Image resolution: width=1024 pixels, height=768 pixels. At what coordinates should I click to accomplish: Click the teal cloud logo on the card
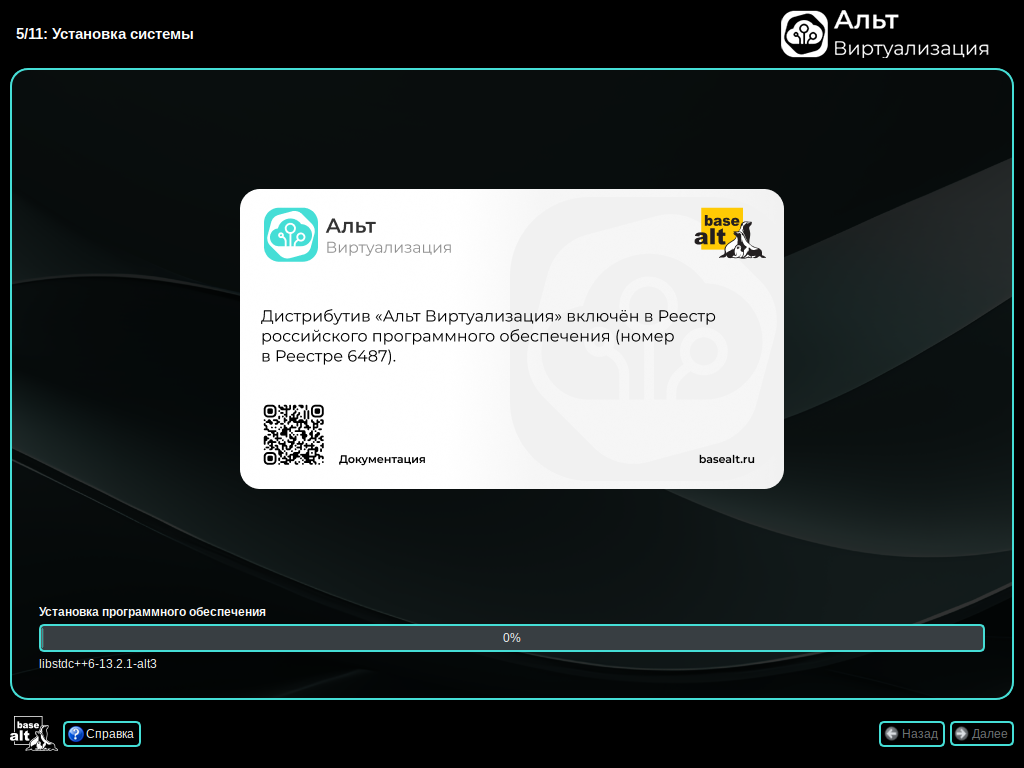pos(290,234)
